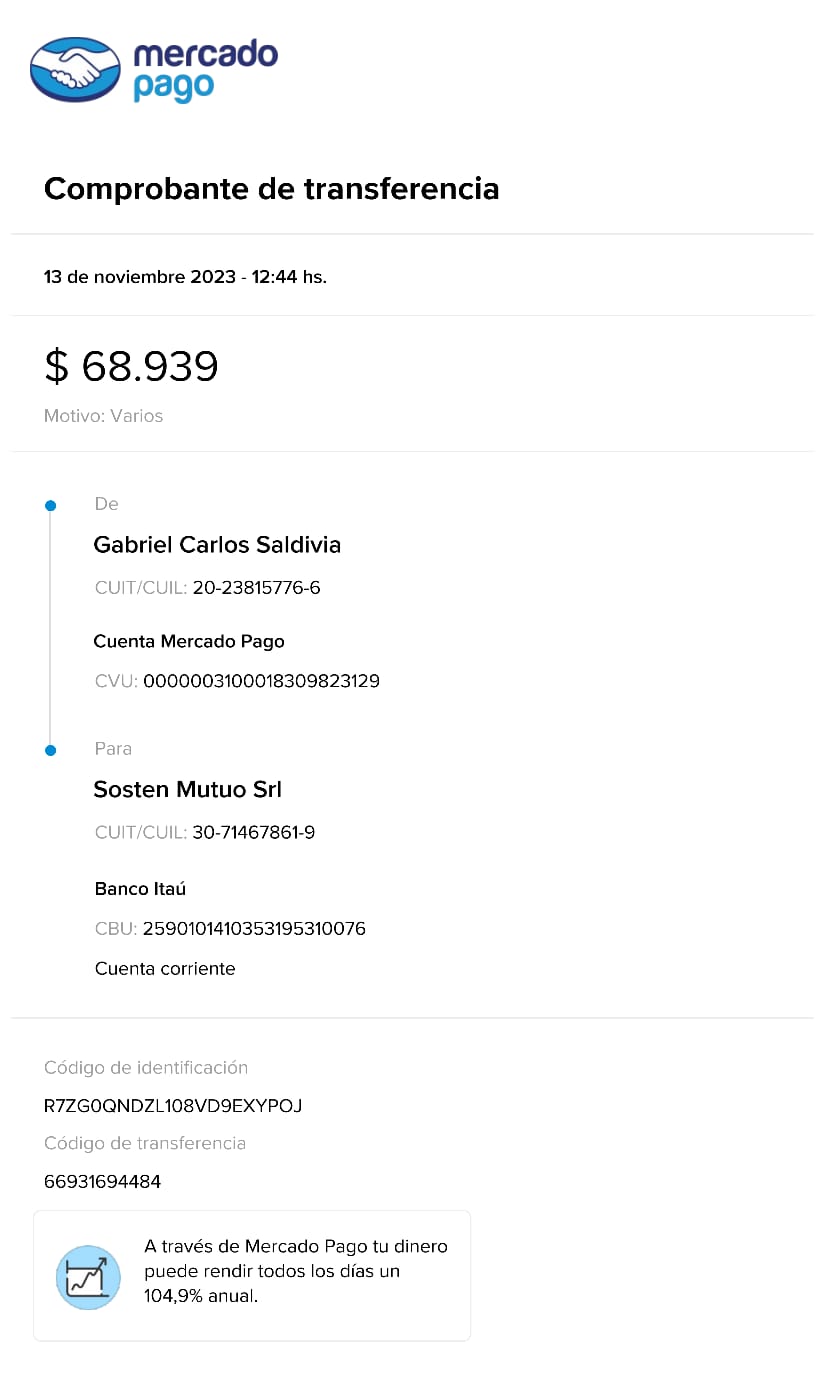
Task: Click the identification code R7ZG0QNDZL108VD9EXYPOJ
Action: pyautogui.click(x=173, y=1106)
